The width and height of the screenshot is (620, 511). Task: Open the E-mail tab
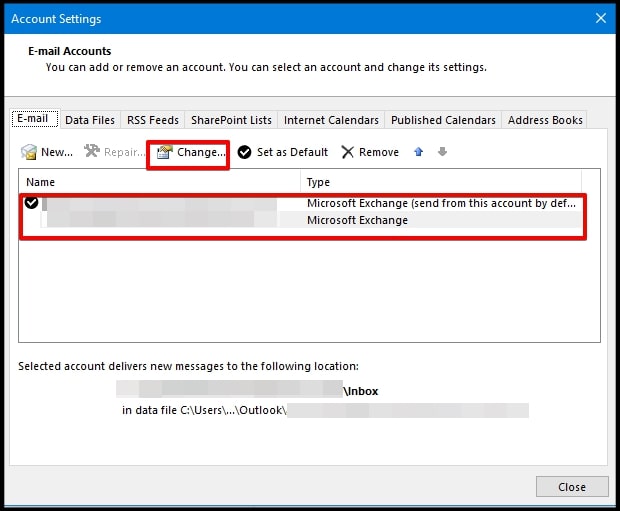tap(35, 119)
